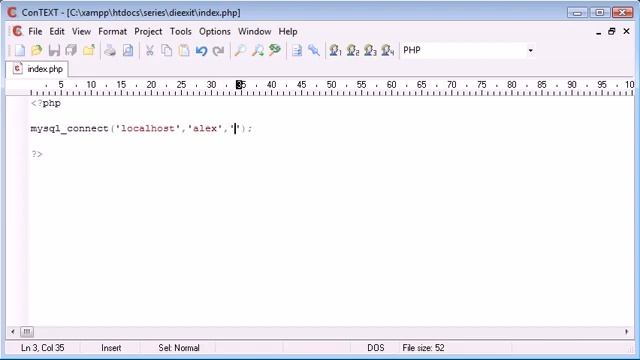Open the Help menu
The image size is (640, 360).
[x=288, y=31]
